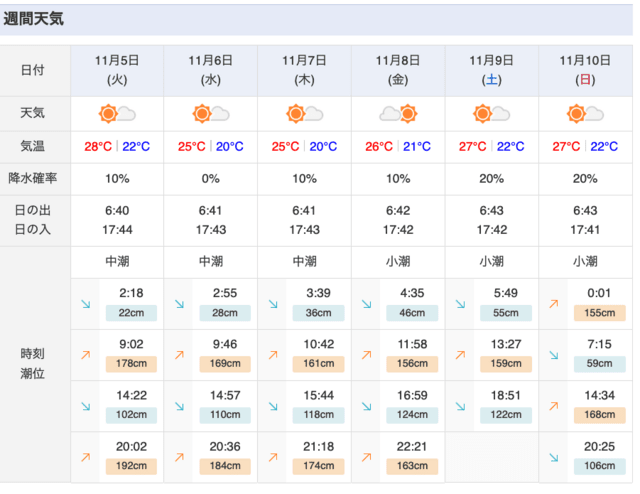640x494 pixels.
Task: Click the 28°C high temperature on November 5
Action: coord(98,146)
